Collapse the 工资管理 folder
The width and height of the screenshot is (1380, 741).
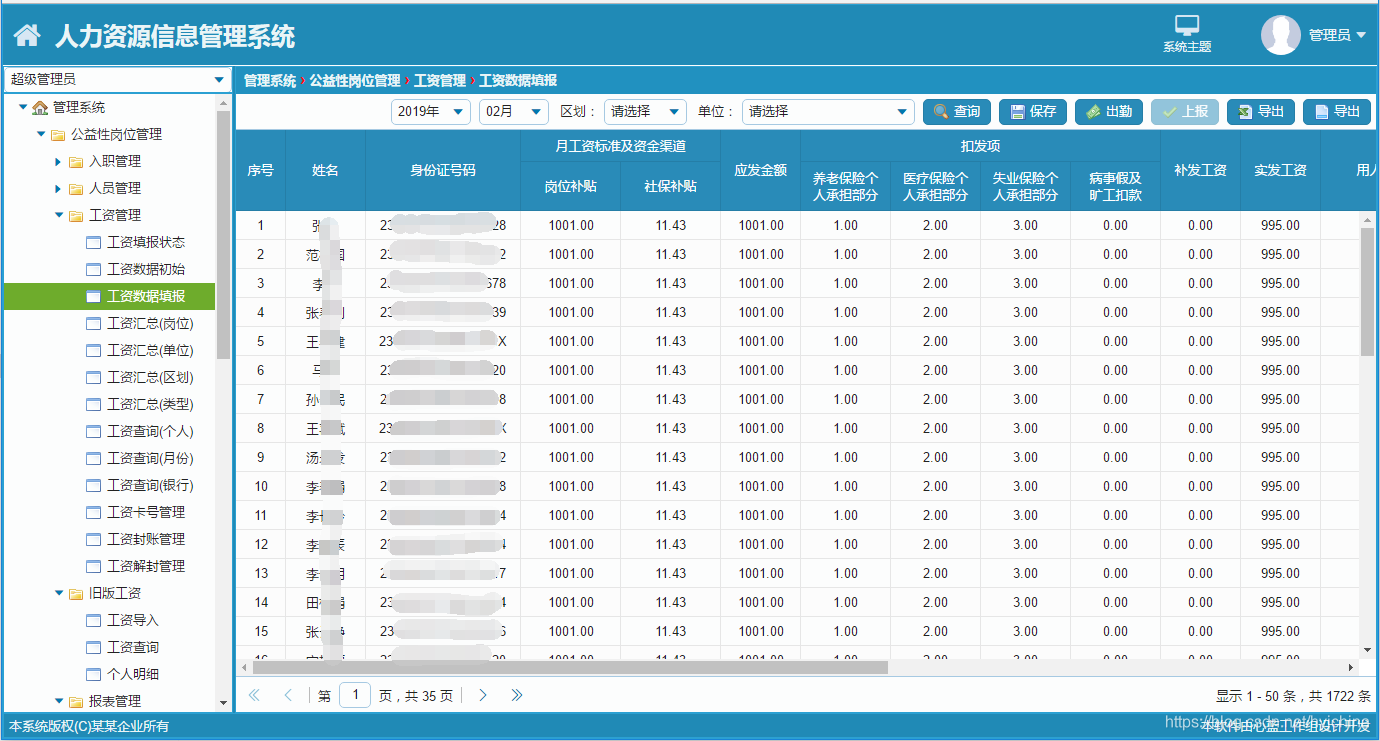click(59, 215)
